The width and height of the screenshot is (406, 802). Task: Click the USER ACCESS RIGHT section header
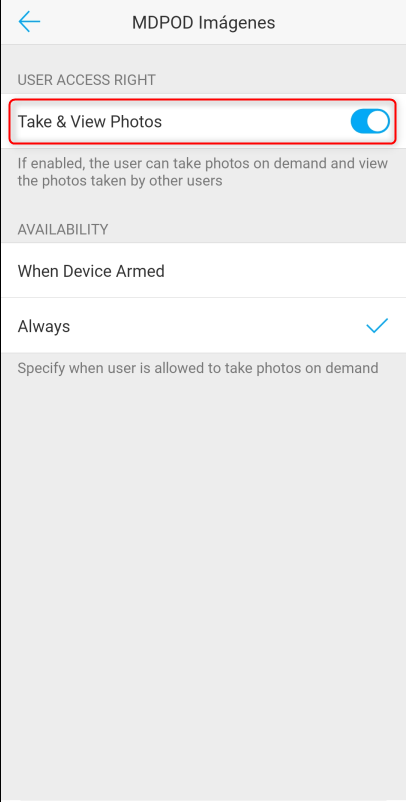coord(86,80)
